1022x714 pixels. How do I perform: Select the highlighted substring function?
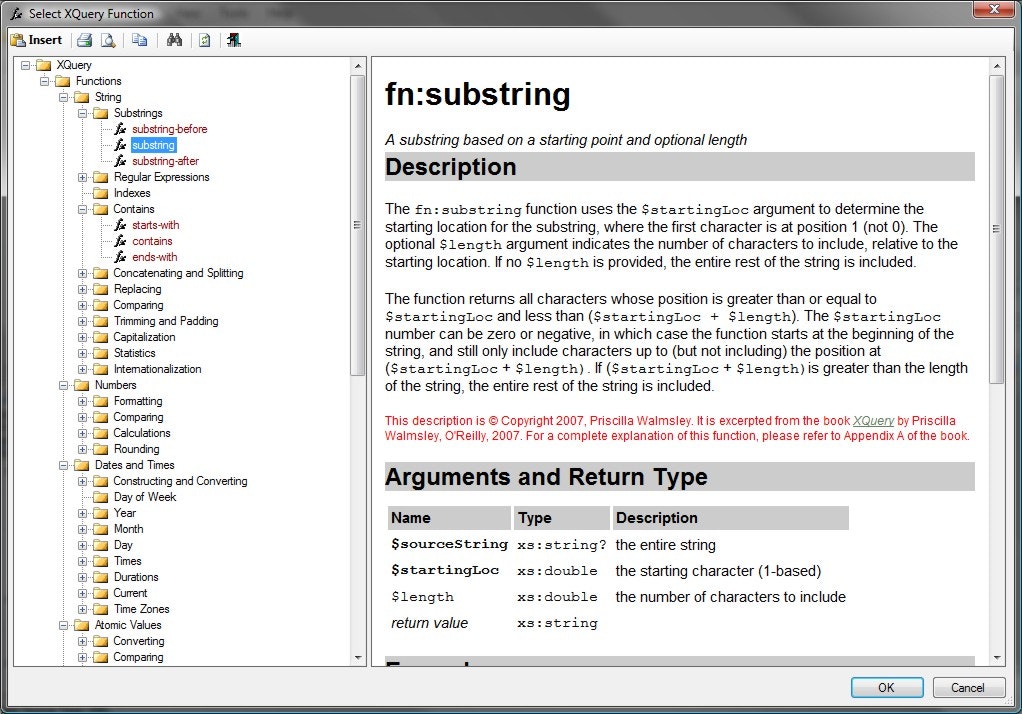coord(152,145)
